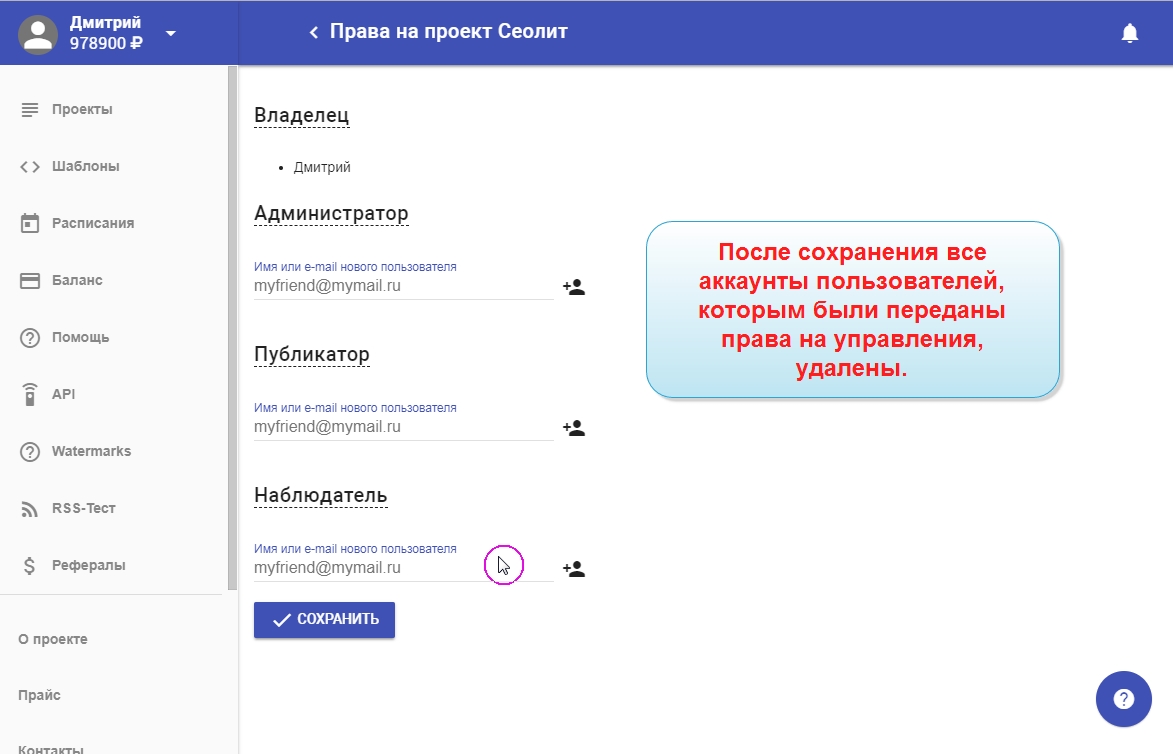Click the user avatar icon
Viewport: 1173px width, 754px height.
(x=38, y=33)
